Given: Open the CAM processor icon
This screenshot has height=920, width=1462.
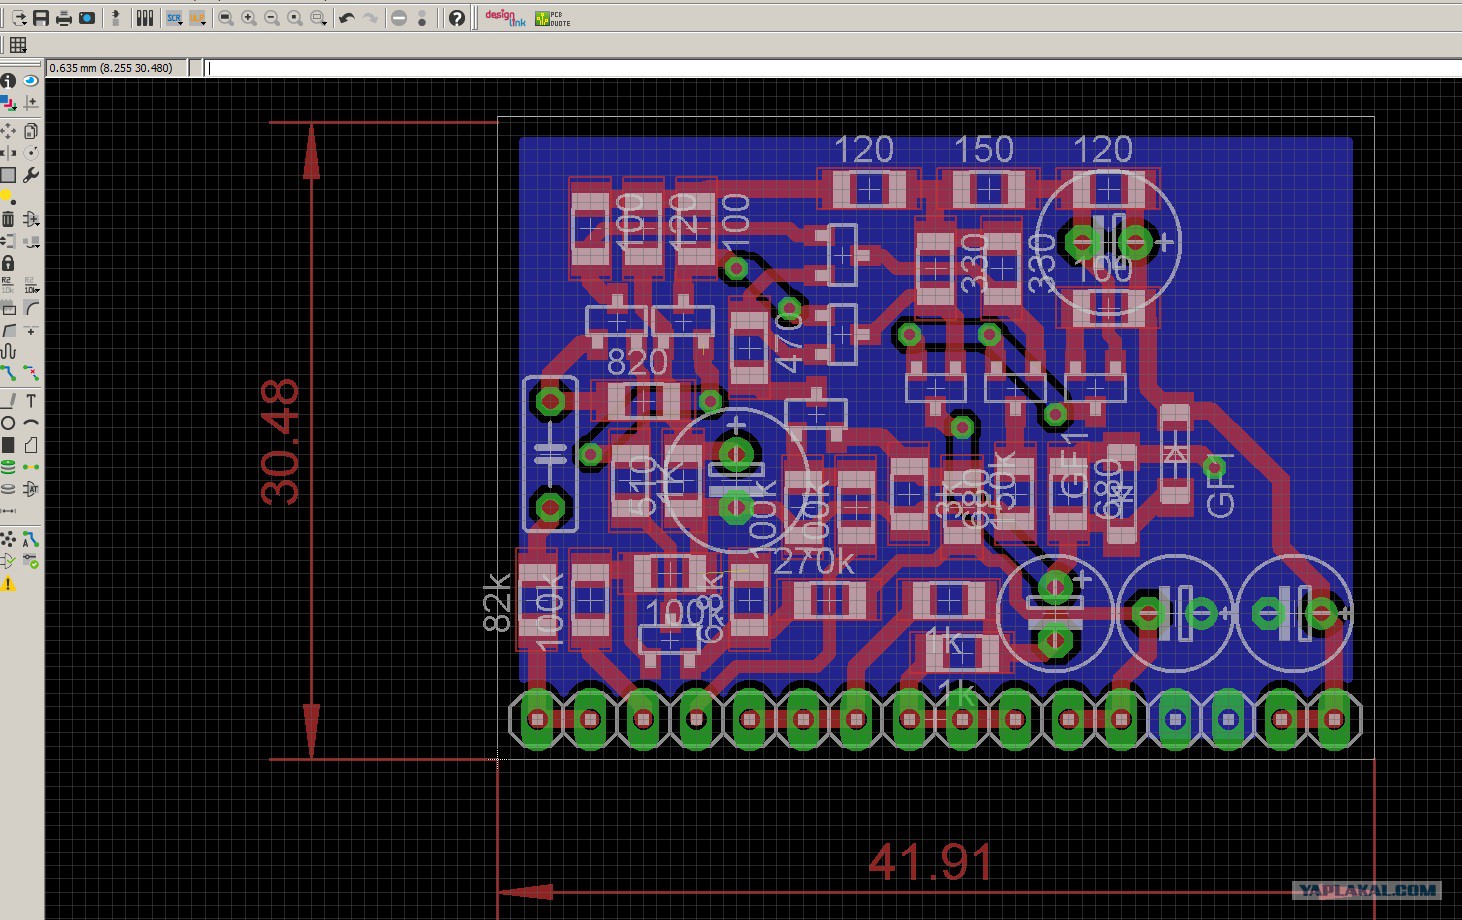Looking at the screenshot, I should [x=87, y=18].
